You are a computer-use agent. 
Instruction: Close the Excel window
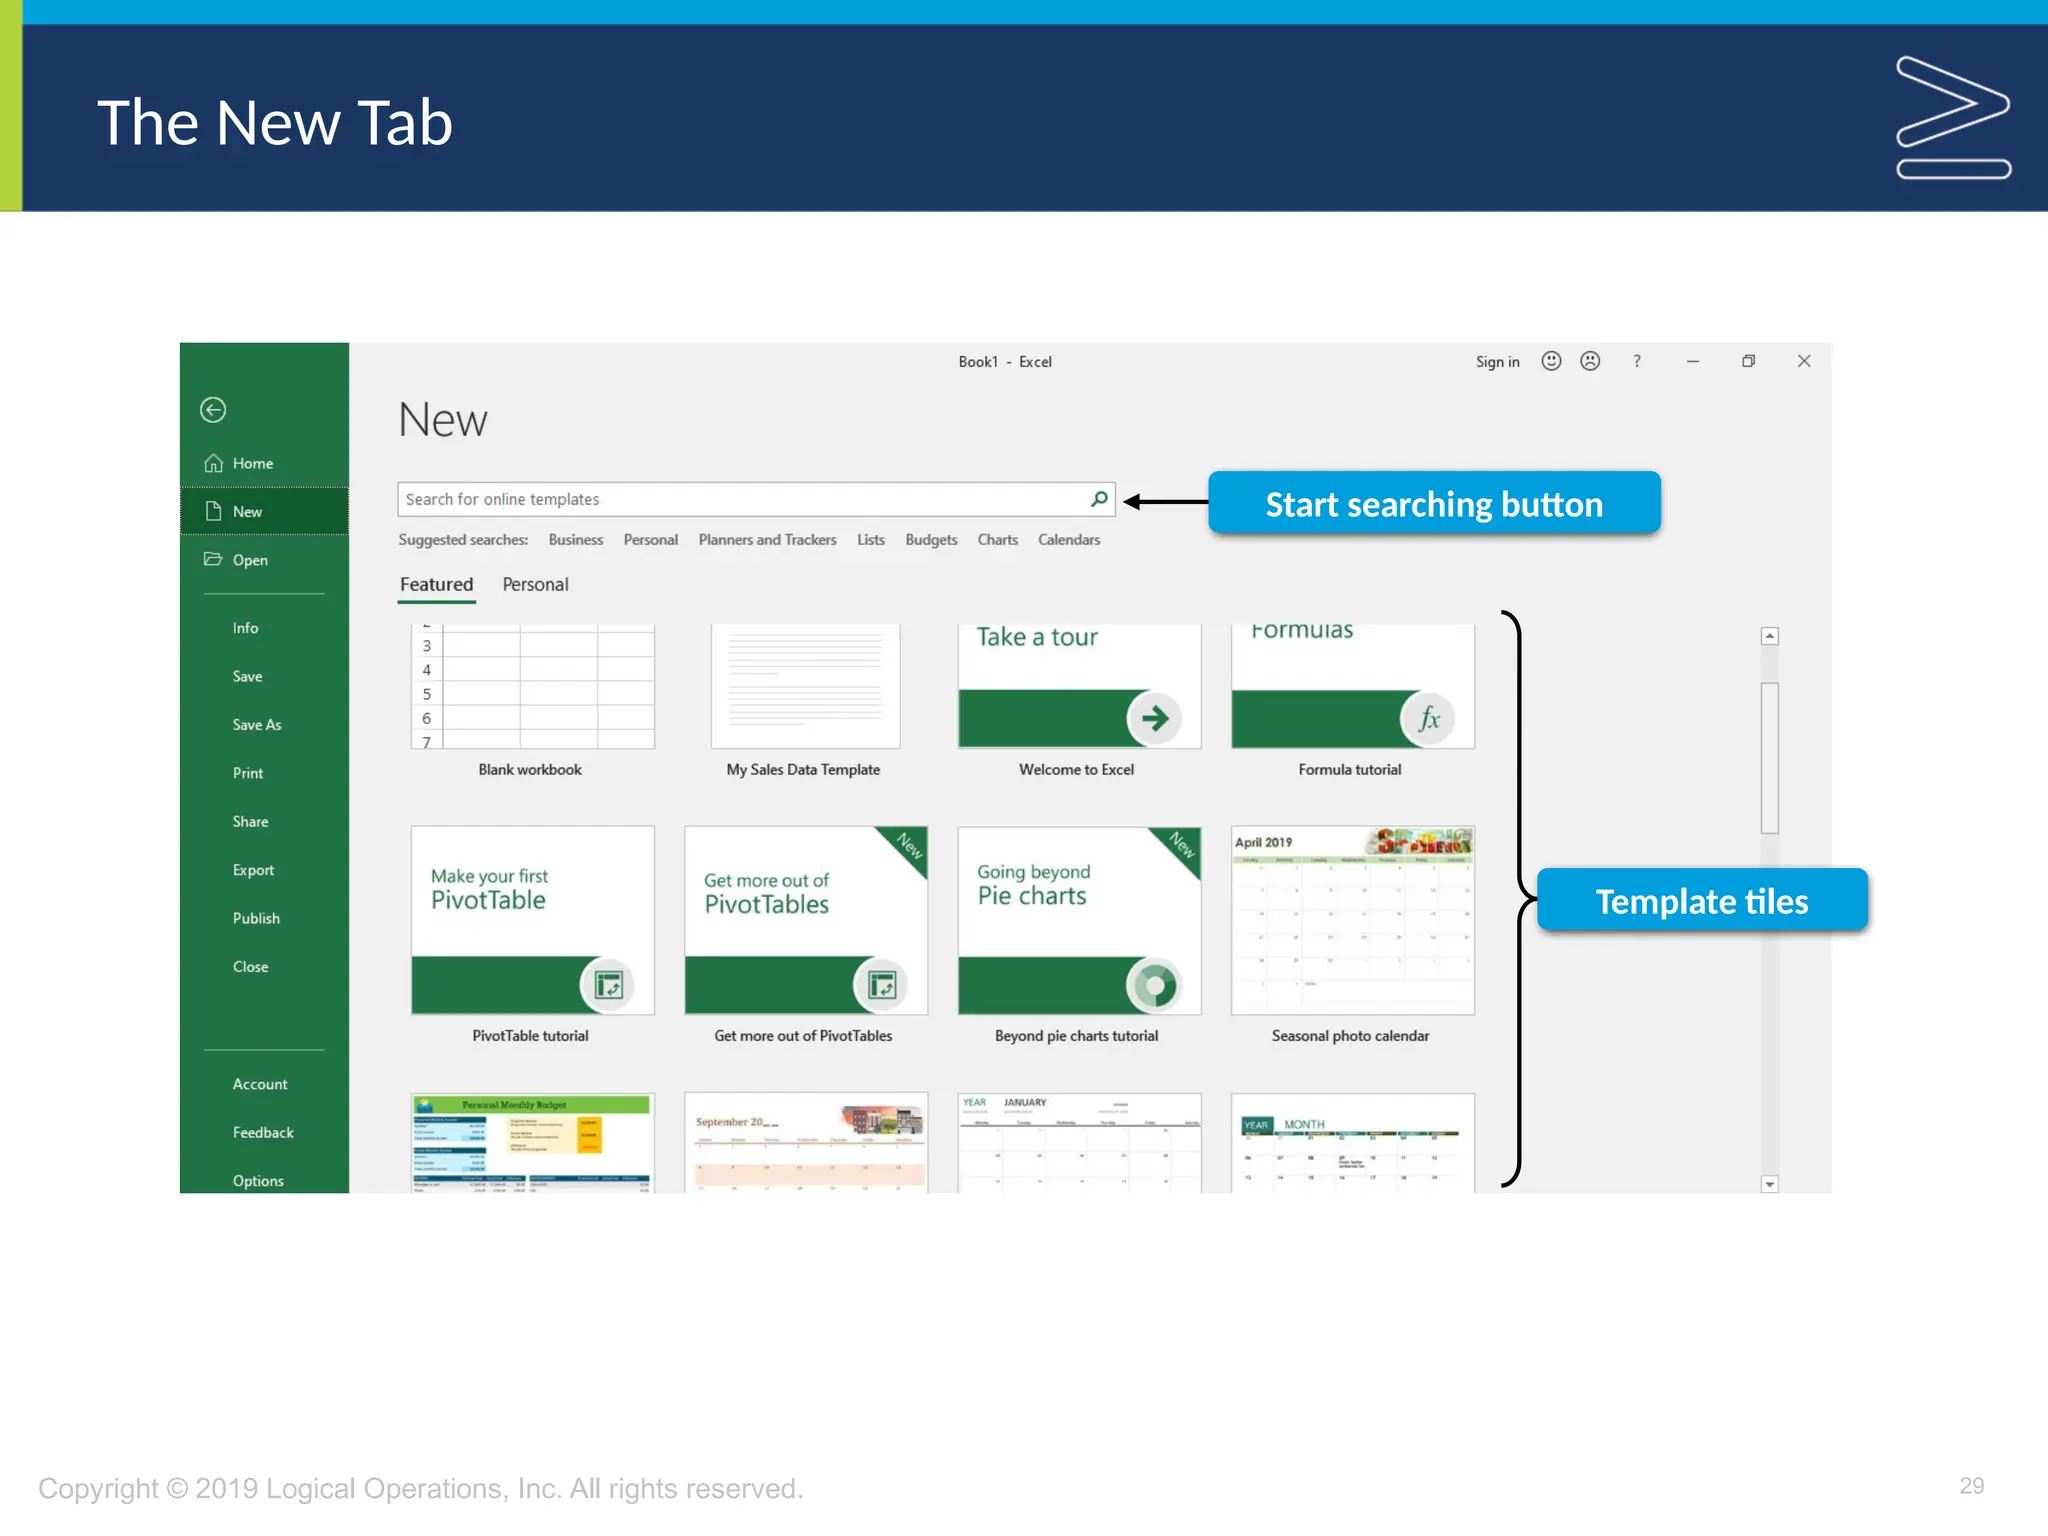pos(1804,361)
